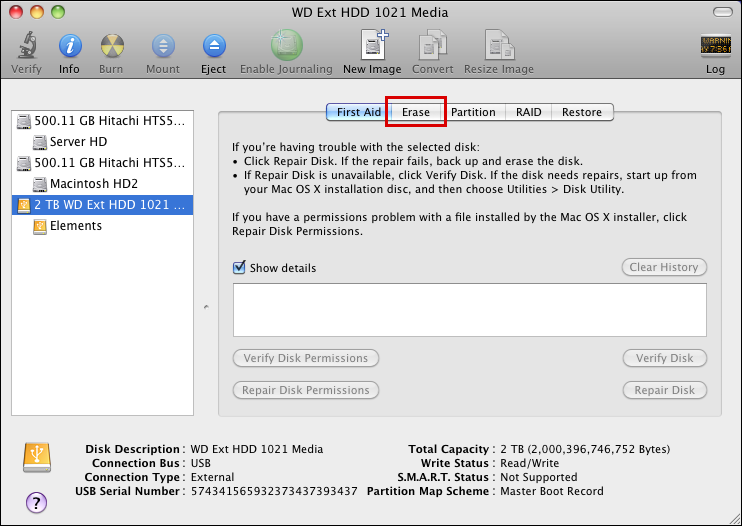Click the sidebar divider handle dot
The width and height of the screenshot is (742, 526).
click(206, 307)
